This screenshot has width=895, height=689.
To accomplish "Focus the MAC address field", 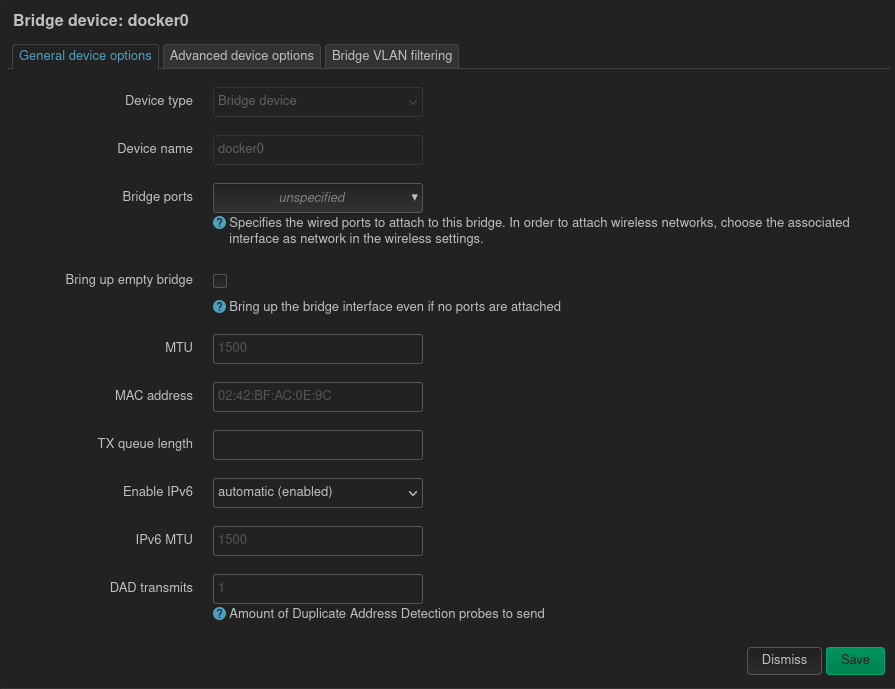I will click(x=317, y=396).
